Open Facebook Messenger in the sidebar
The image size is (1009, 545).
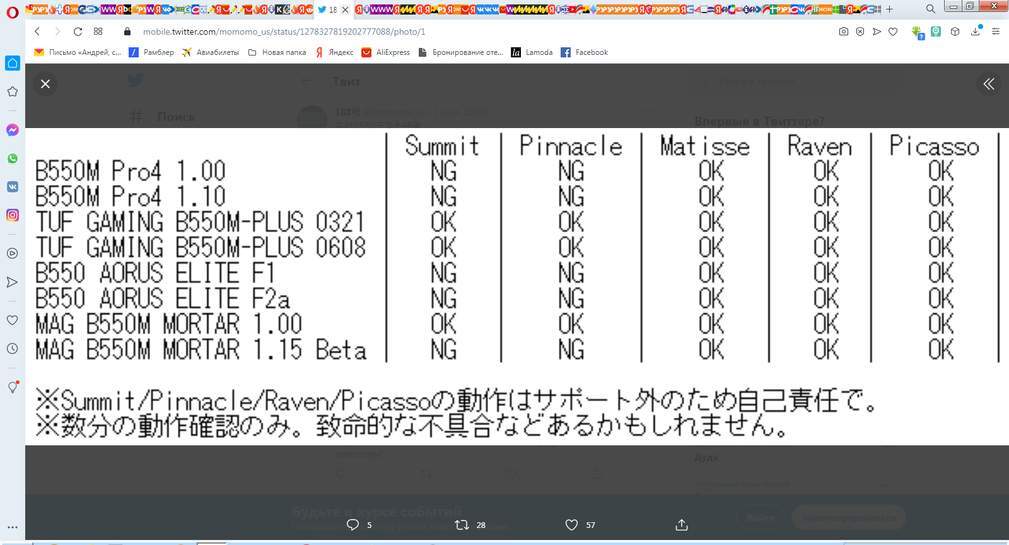pyautogui.click(x=12, y=130)
